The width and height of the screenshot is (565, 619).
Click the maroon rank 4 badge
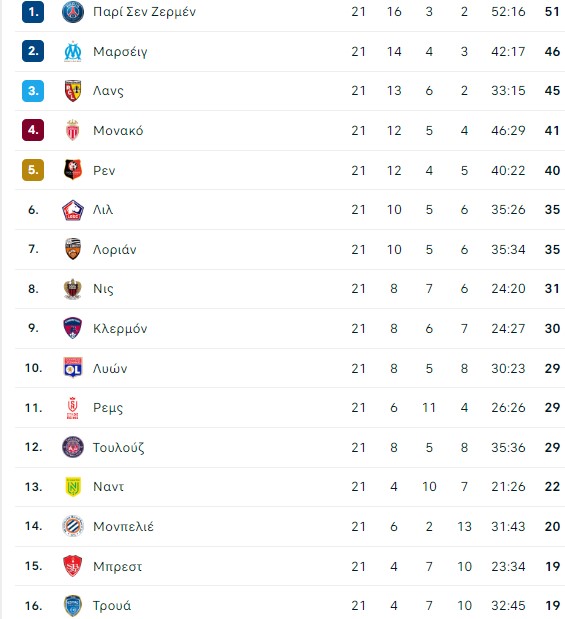click(33, 130)
